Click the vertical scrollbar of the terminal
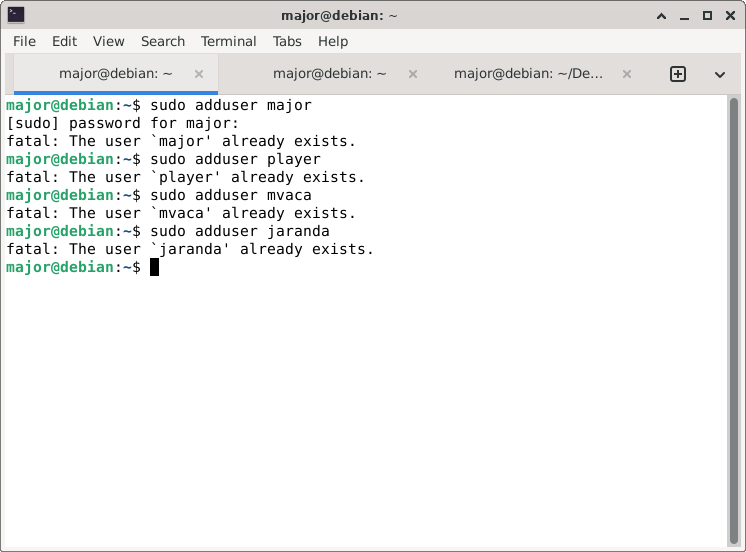The image size is (746, 552). 734,320
